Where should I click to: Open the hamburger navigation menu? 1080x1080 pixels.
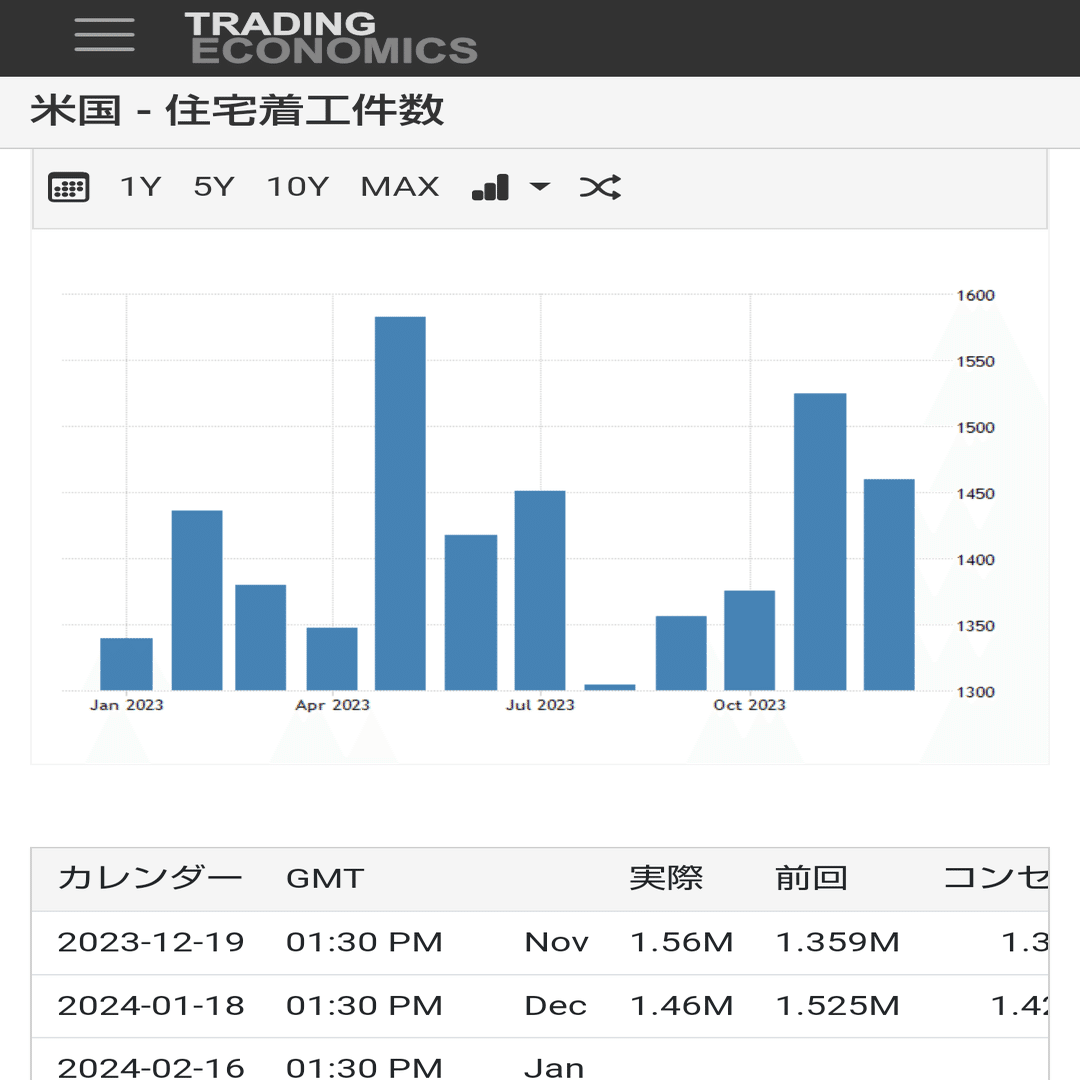(x=104, y=34)
